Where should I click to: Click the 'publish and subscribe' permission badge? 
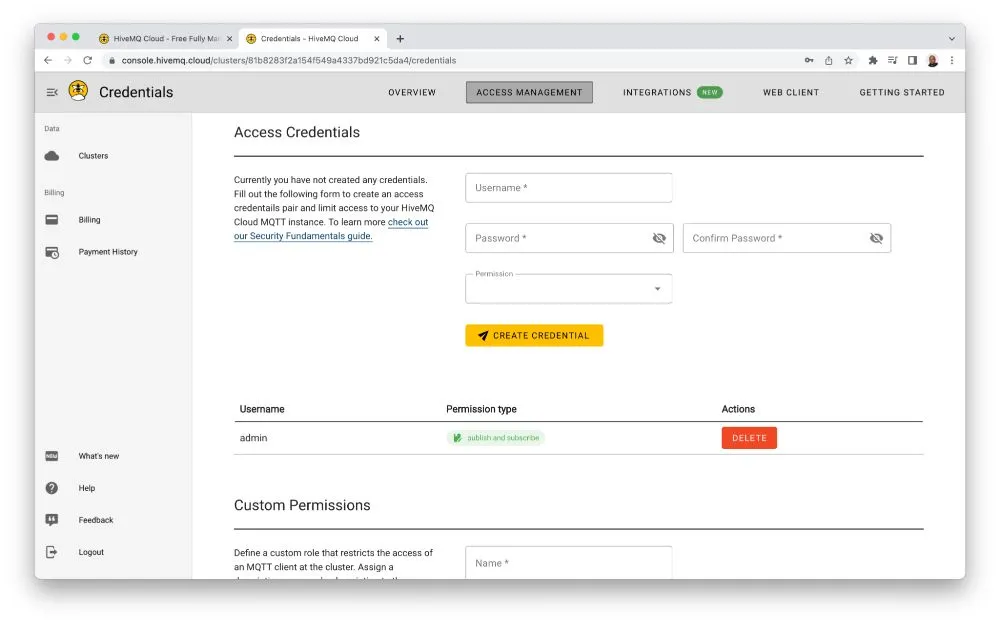click(496, 438)
